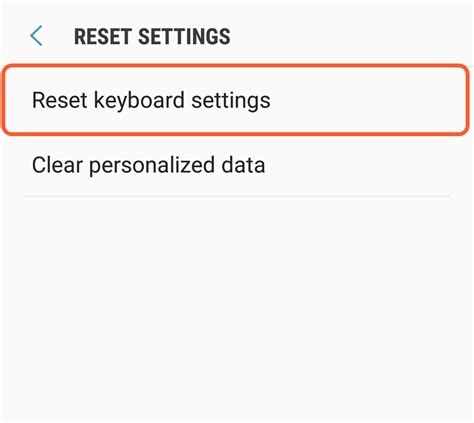Select the blue left chevron in header
The image size is (474, 423).
point(36,36)
